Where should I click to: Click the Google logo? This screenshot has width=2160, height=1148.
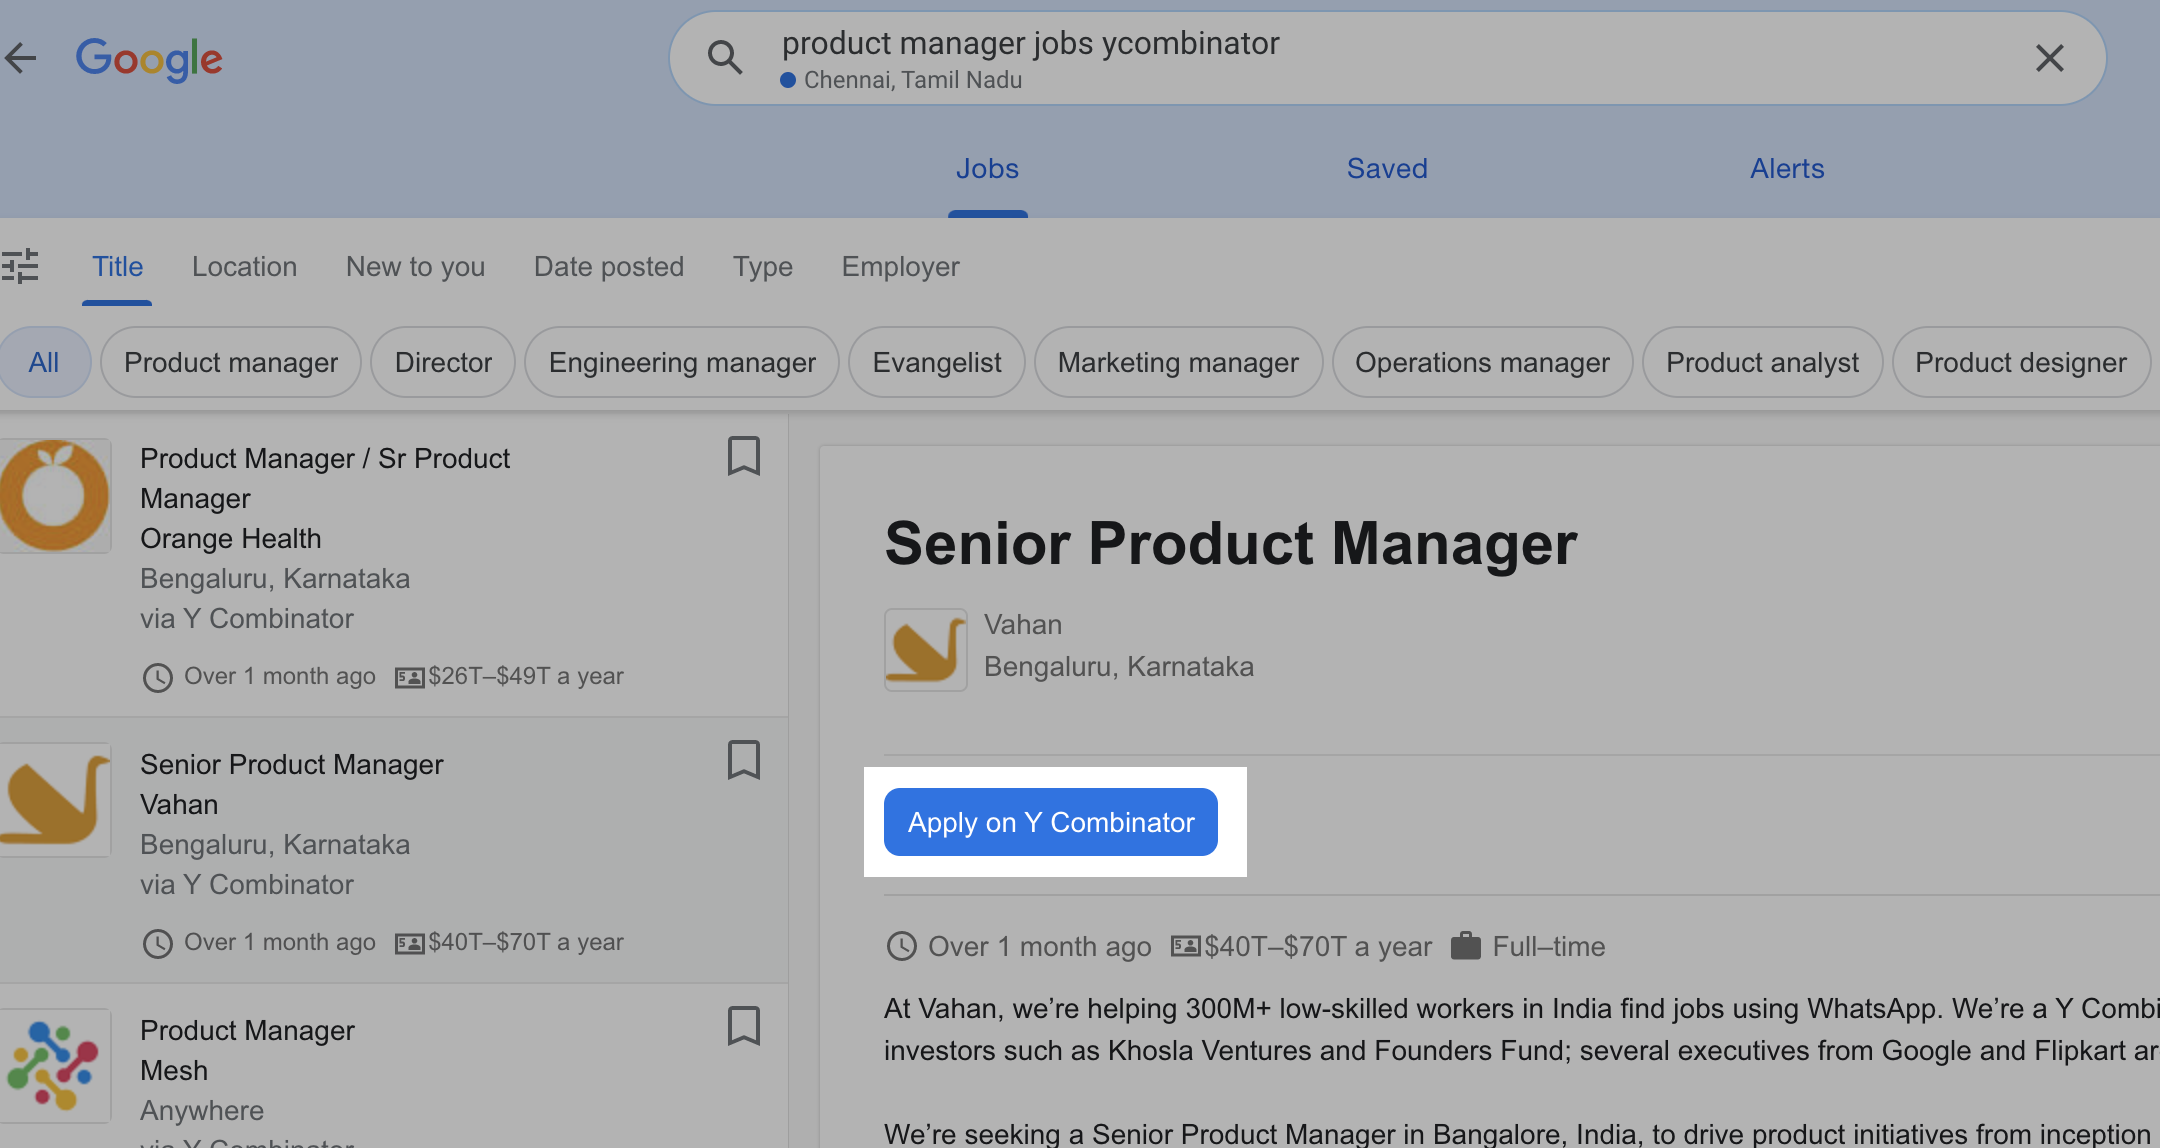click(149, 59)
